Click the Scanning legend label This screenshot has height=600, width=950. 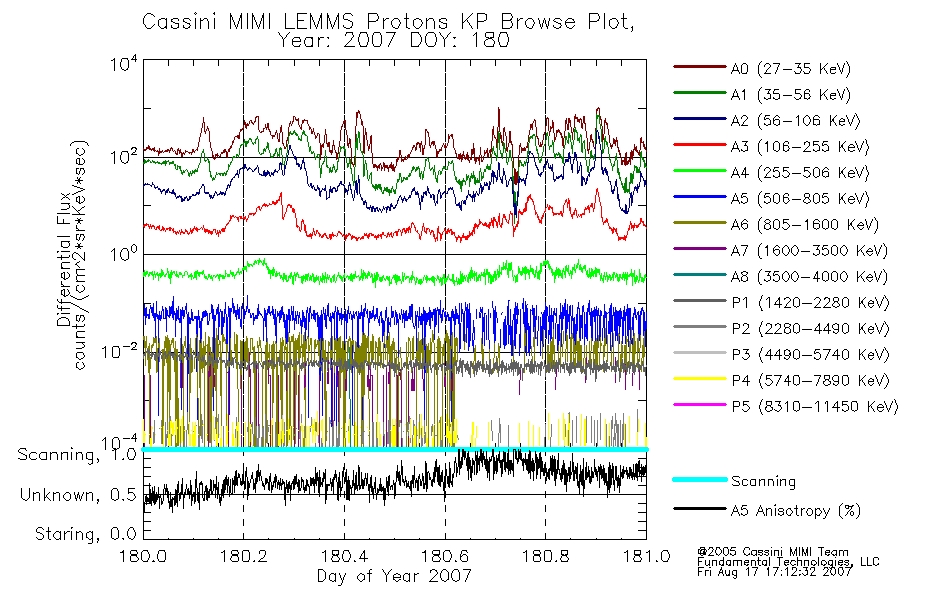763,482
